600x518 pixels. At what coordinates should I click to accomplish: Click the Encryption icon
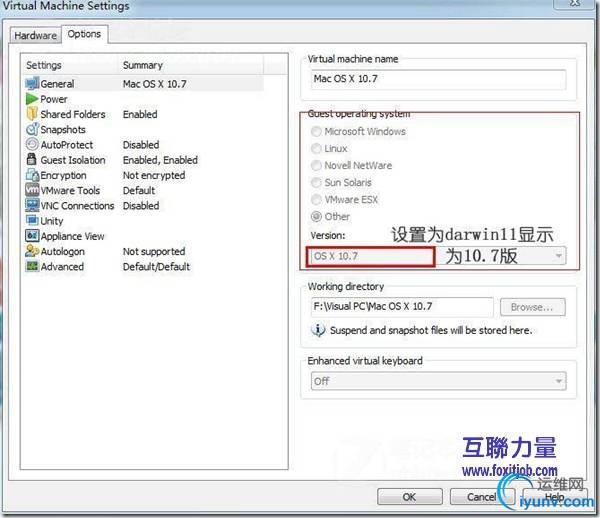tap(32, 175)
